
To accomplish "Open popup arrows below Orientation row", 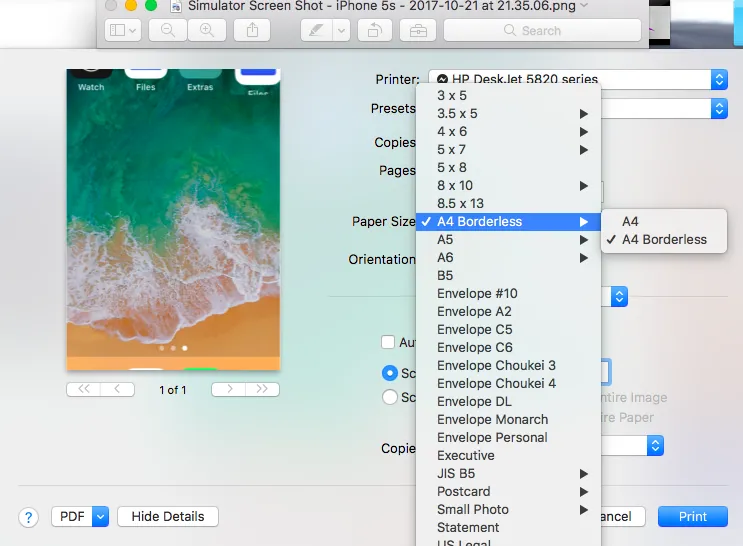I will point(619,297).
